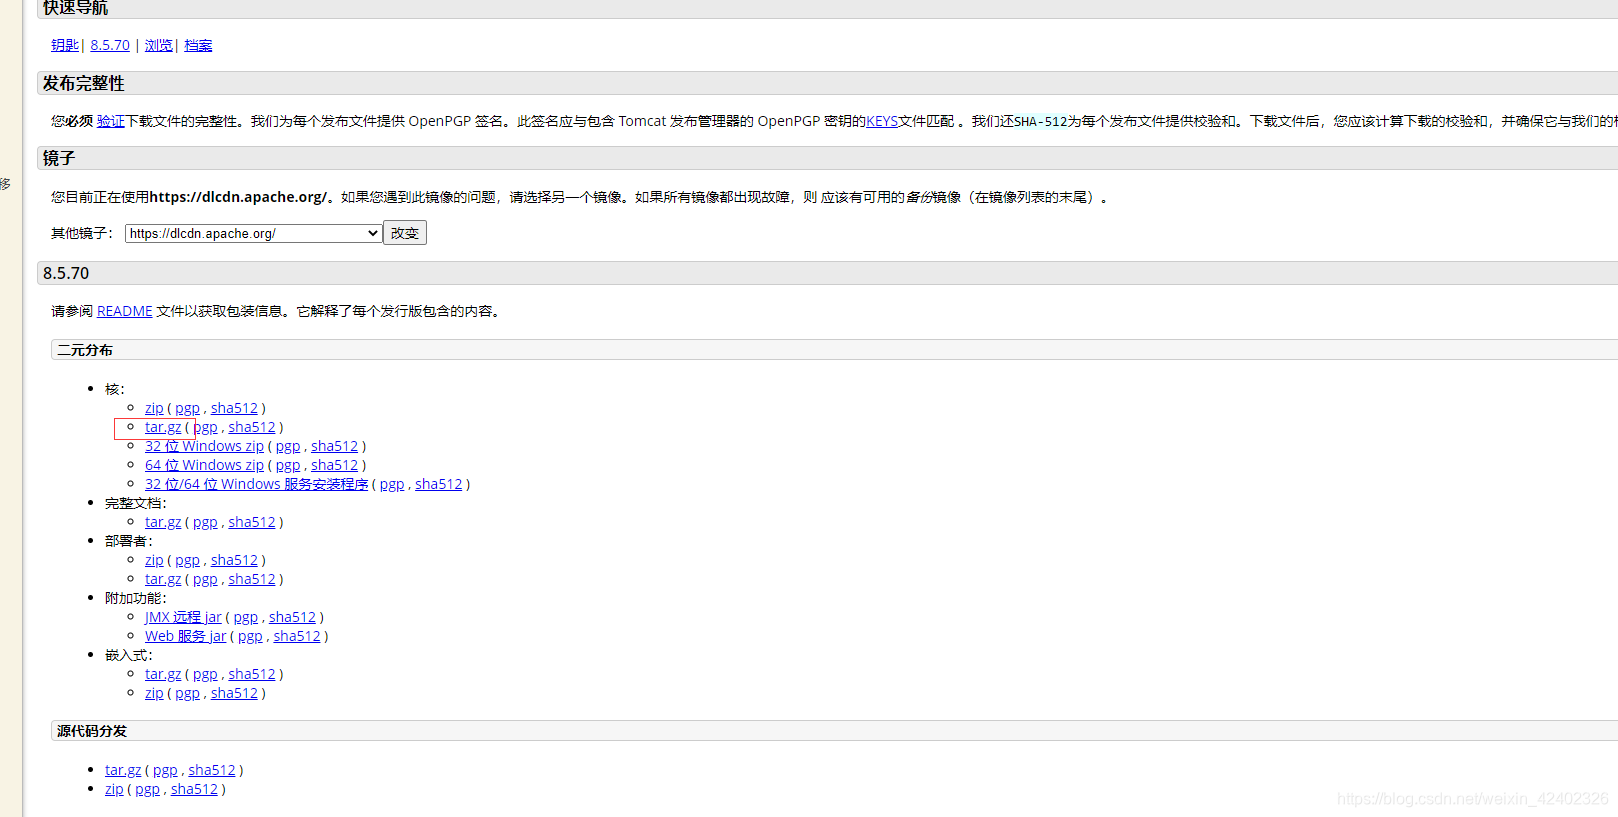Viewport: 1618px width, 817px height.
Task: Open sha512 checksum for core tar.gz
Action: click(252, 427)
